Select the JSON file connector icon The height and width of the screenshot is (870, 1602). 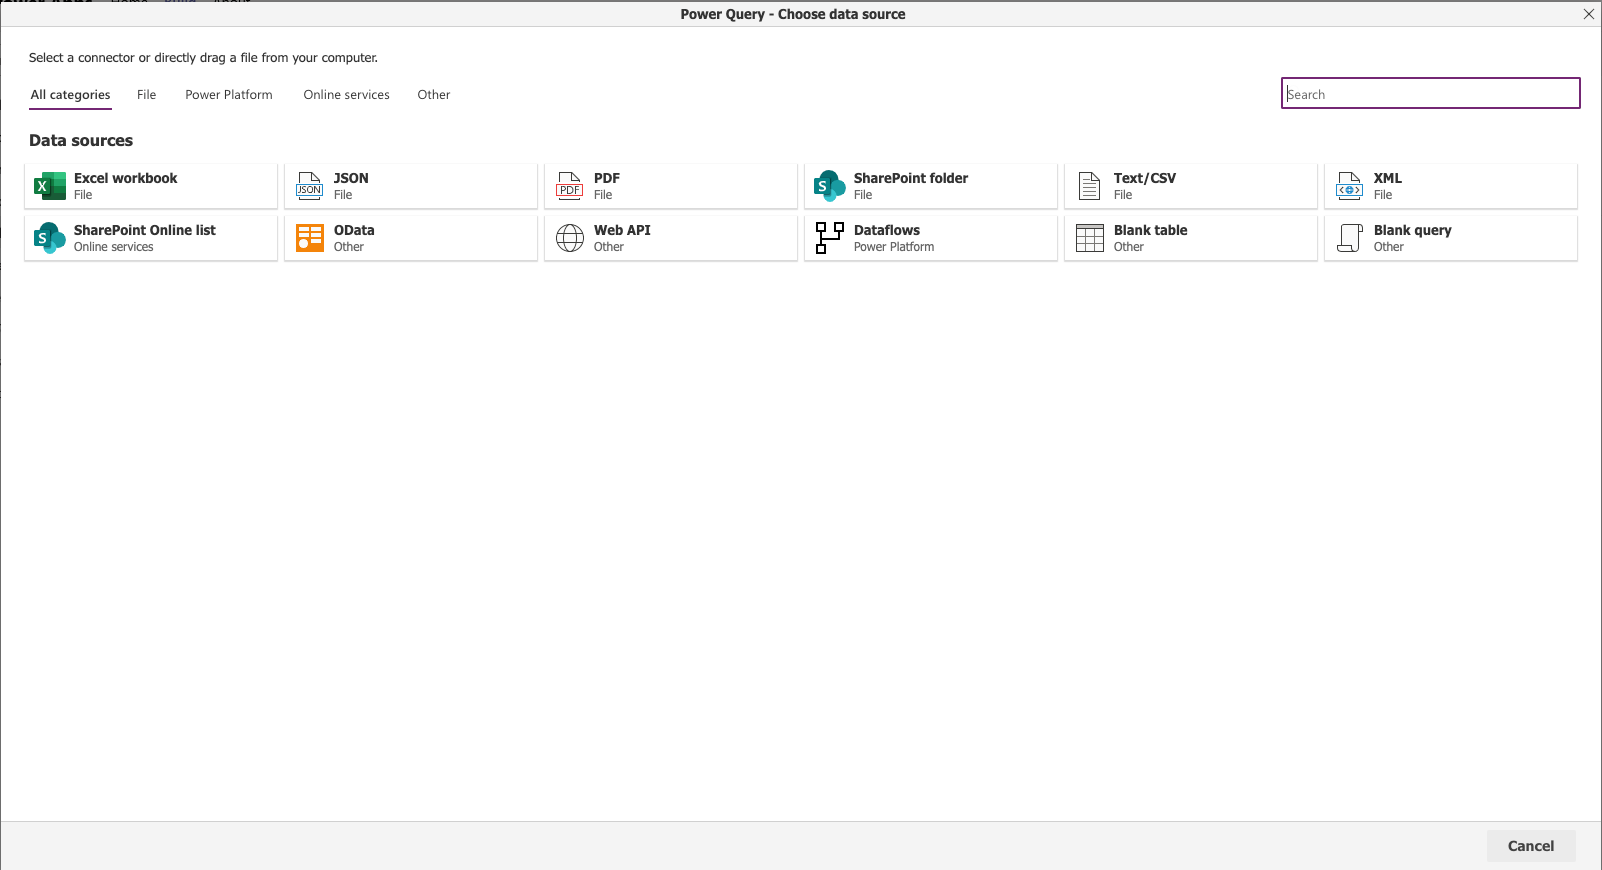click(309, 186)
